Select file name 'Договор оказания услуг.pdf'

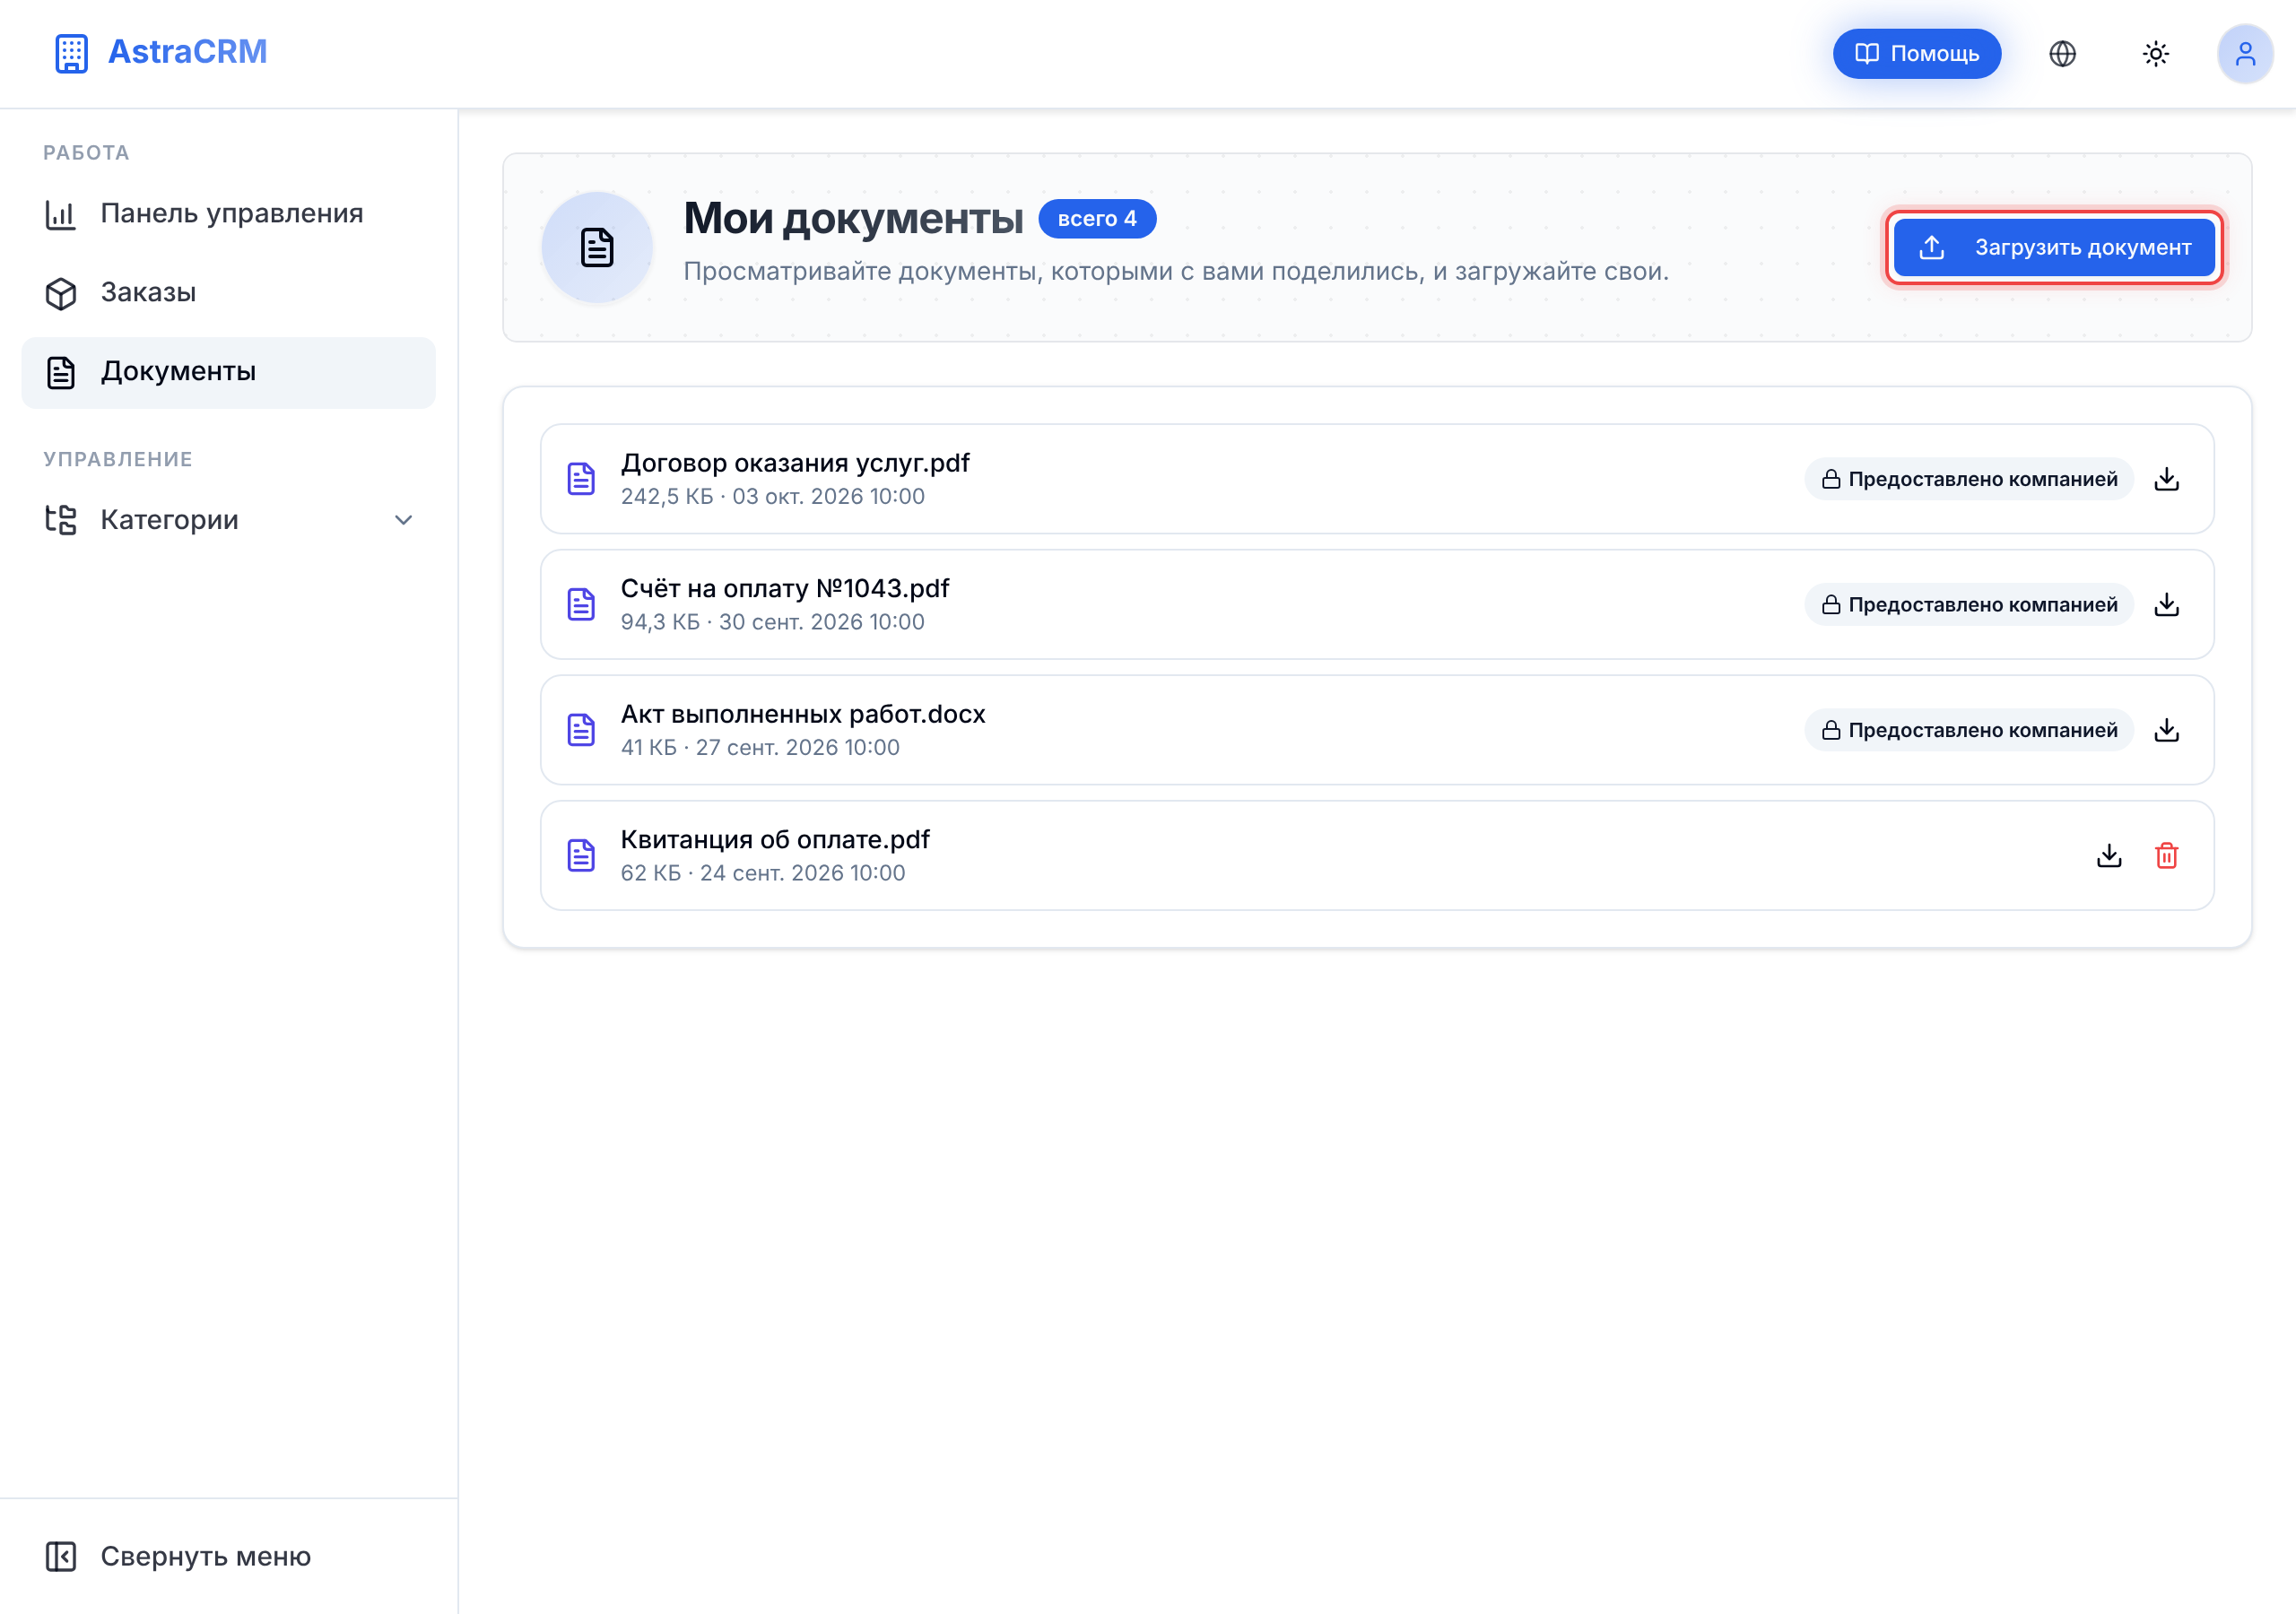pos(795,463)
